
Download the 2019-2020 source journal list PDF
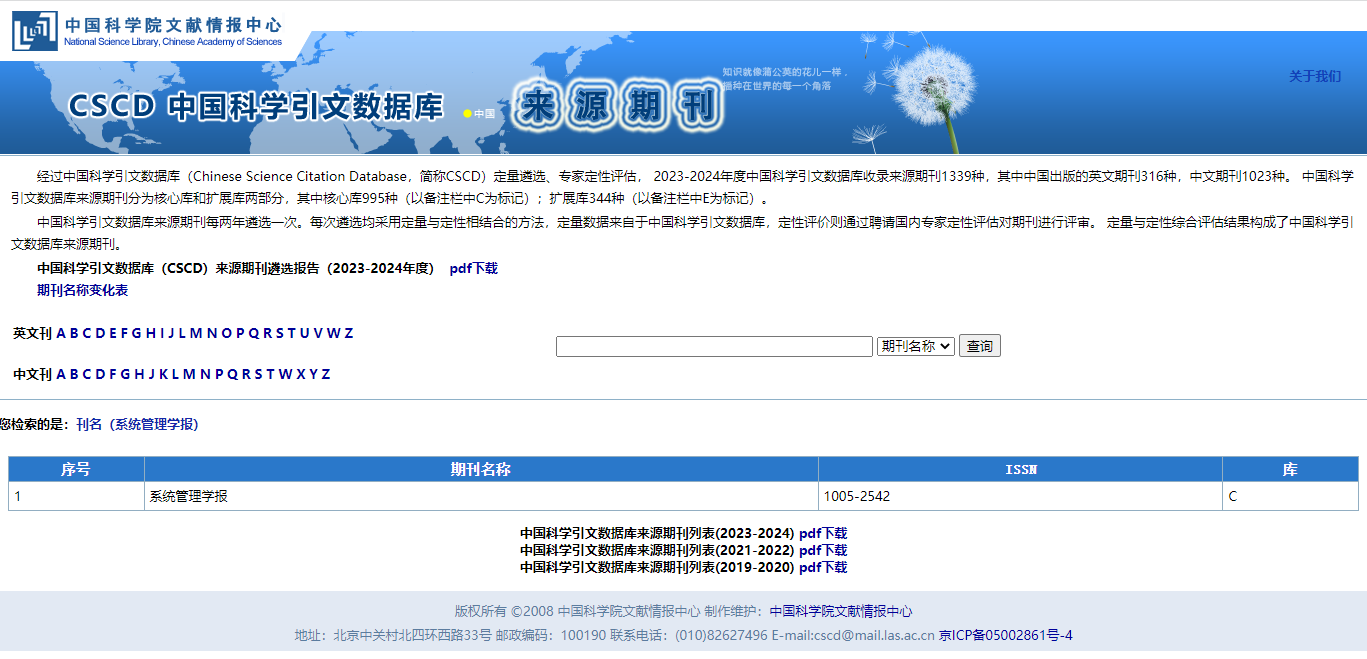pos(822,567)
